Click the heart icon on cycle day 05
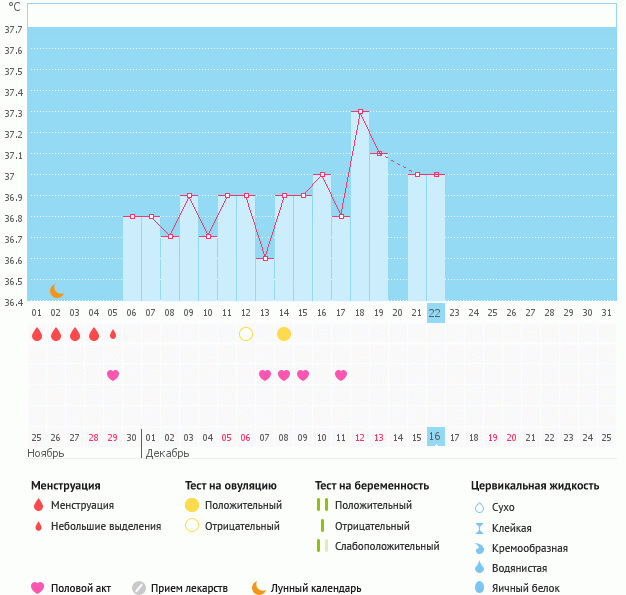626x595 pixels. 113,375
